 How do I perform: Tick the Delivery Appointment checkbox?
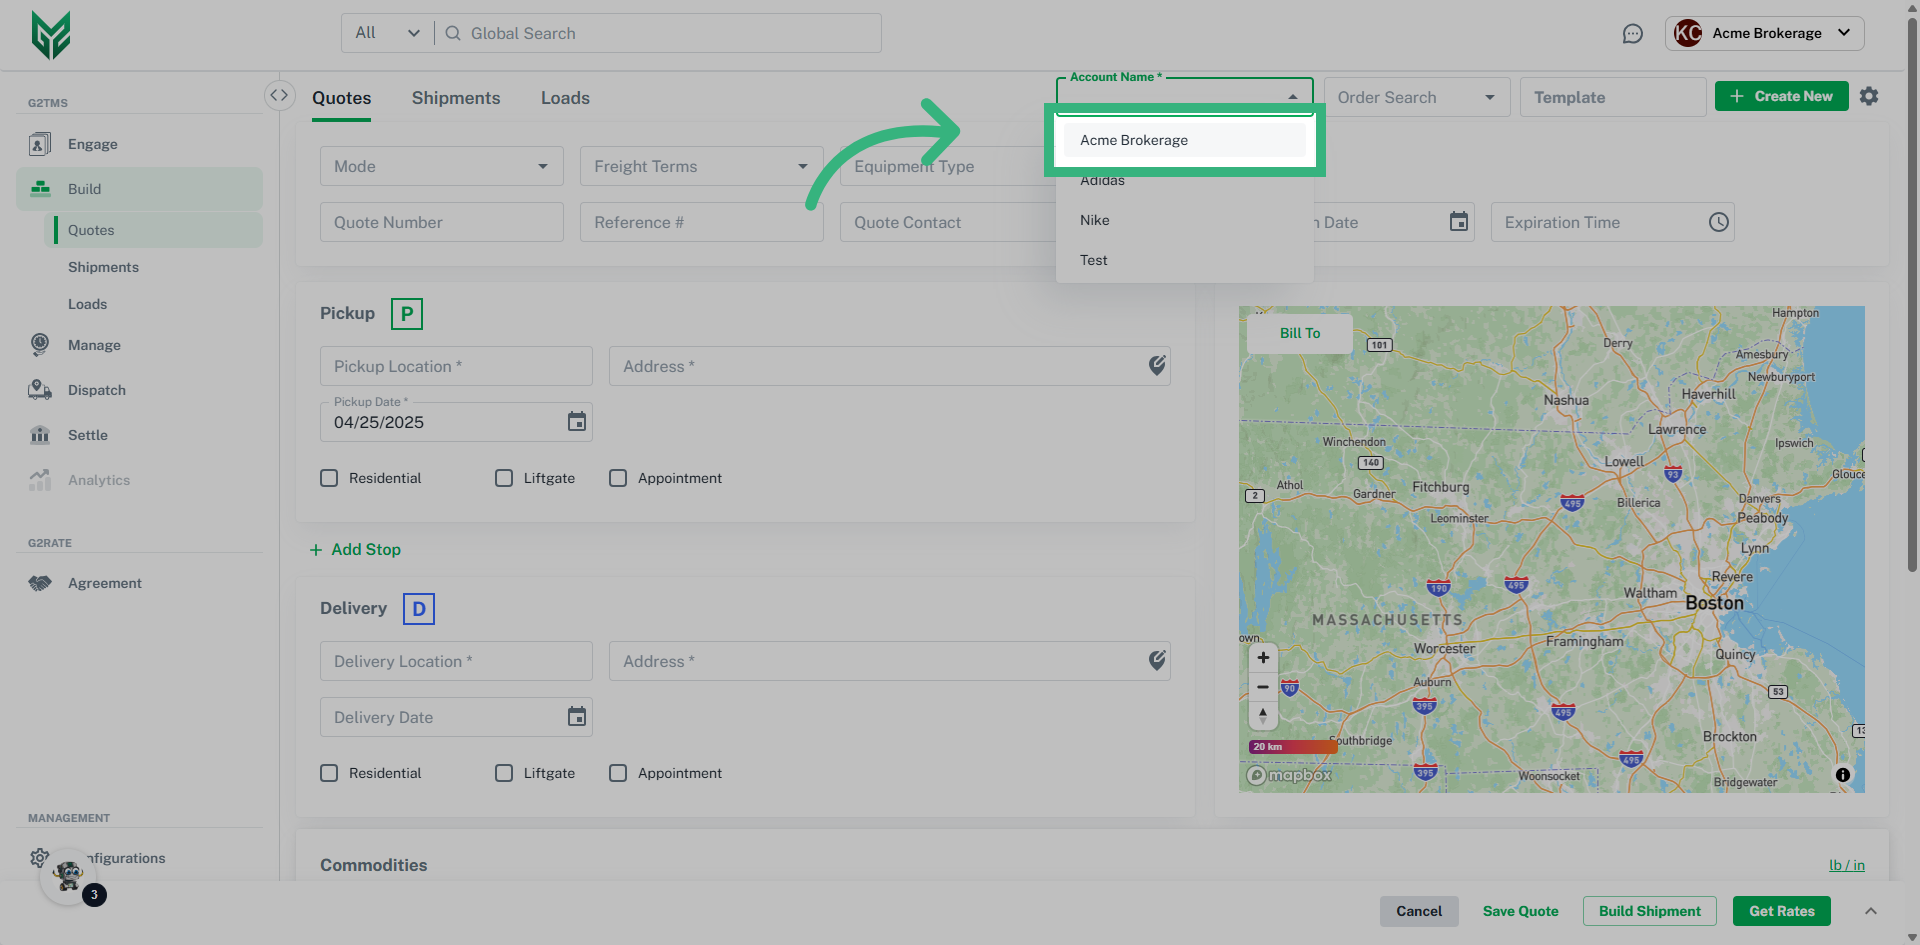tap(618, 773)
